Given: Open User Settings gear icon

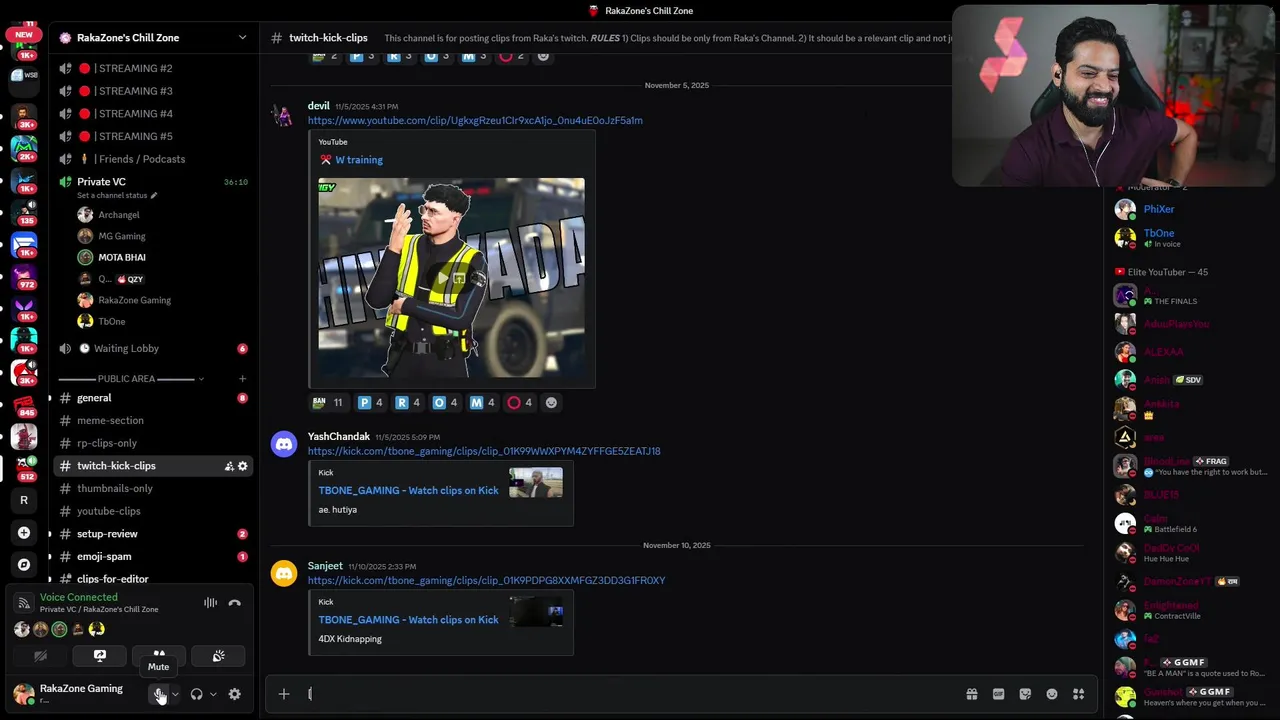Looking at the screenshot, I should pos(234,694).
